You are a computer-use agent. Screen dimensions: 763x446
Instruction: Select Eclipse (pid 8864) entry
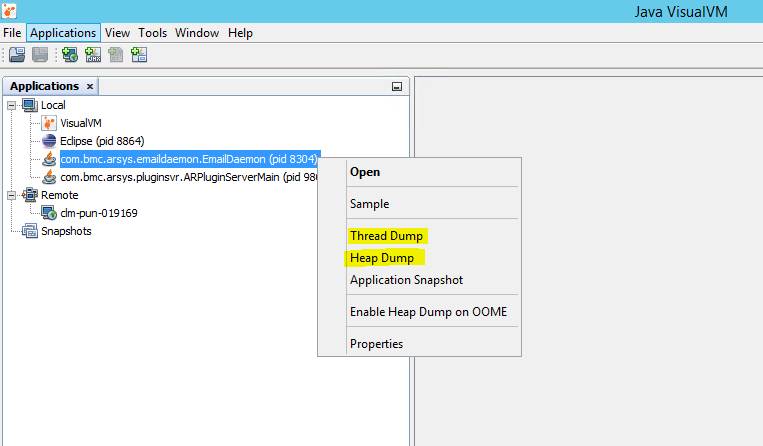(x=102, y=141)
